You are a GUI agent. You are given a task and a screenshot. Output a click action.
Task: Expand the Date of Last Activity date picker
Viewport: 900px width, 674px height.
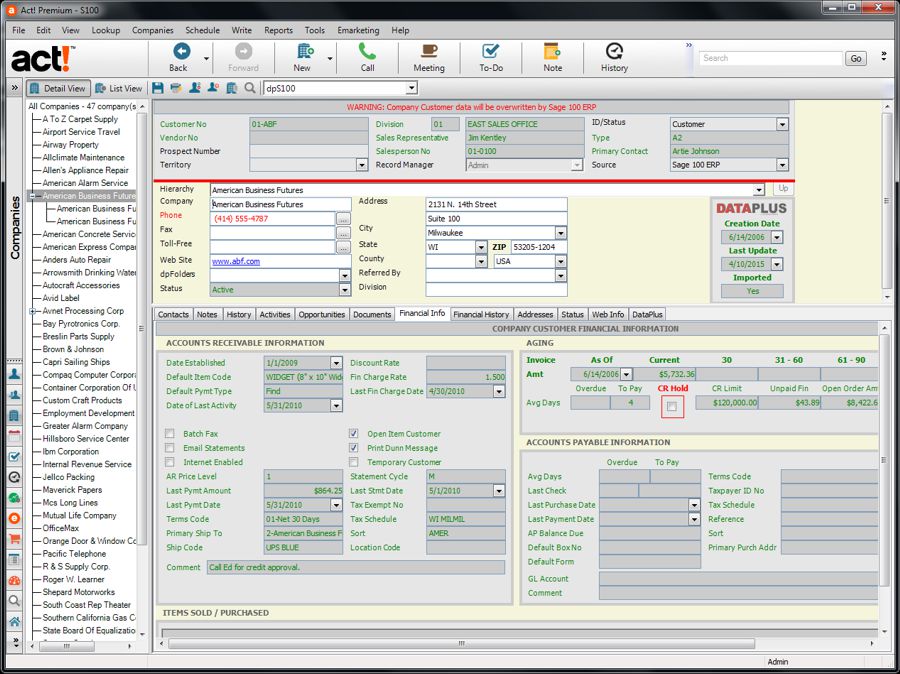click(336, 405)
